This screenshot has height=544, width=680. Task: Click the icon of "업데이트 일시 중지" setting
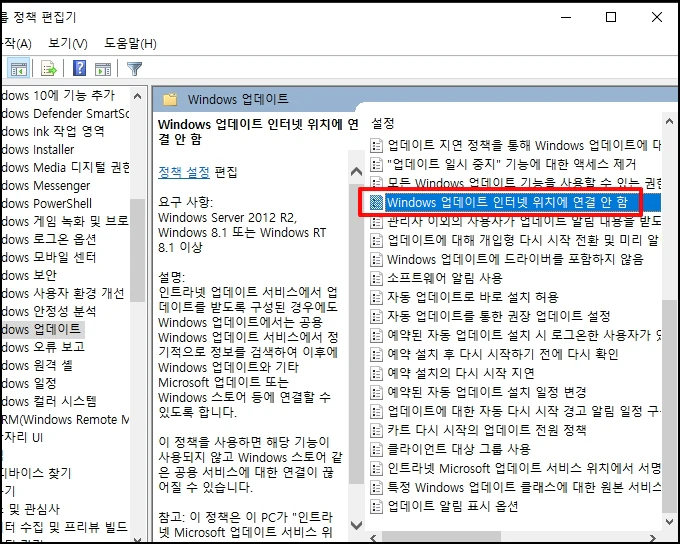pyautogui.click(x=376, y=164)
